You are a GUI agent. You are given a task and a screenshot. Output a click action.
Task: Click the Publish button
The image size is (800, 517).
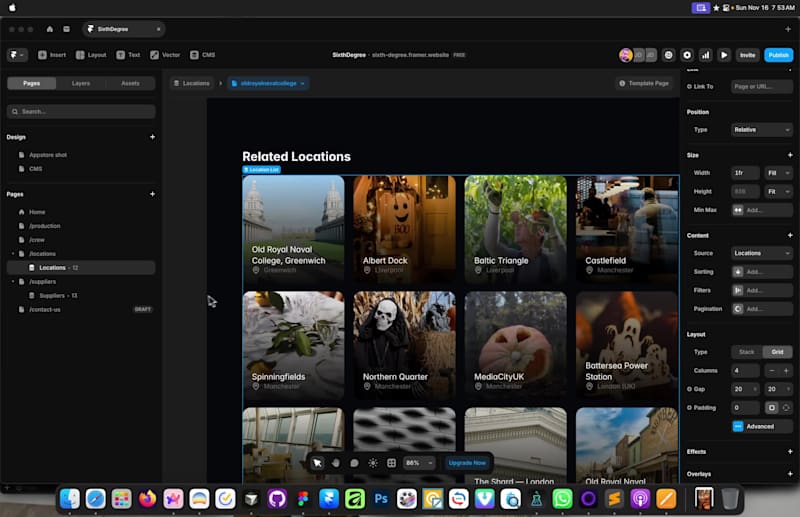[778, 55]
